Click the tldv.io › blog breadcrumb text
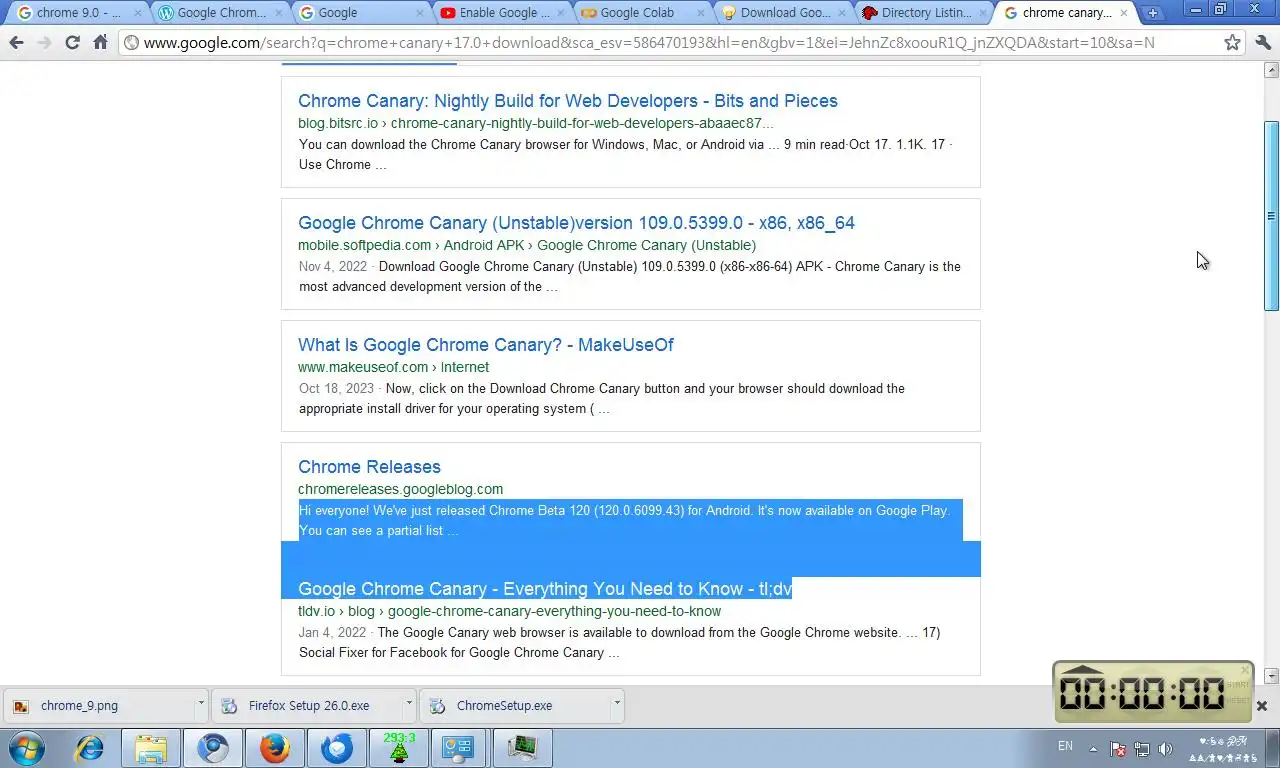 (x=509, y=611)
